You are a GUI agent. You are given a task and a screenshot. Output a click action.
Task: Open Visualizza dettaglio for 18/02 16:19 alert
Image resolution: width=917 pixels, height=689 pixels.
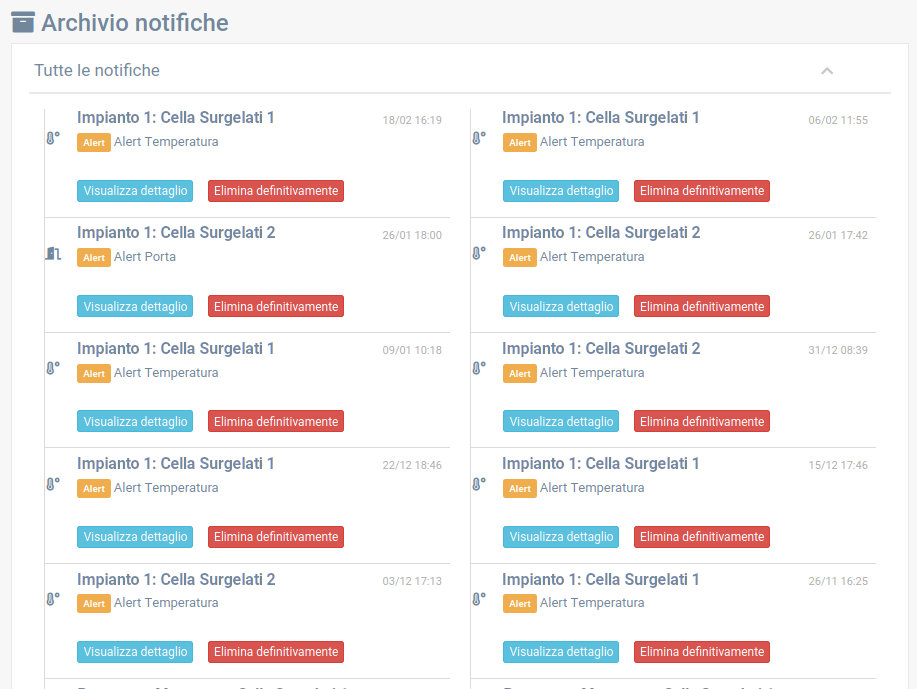(135, 191)
